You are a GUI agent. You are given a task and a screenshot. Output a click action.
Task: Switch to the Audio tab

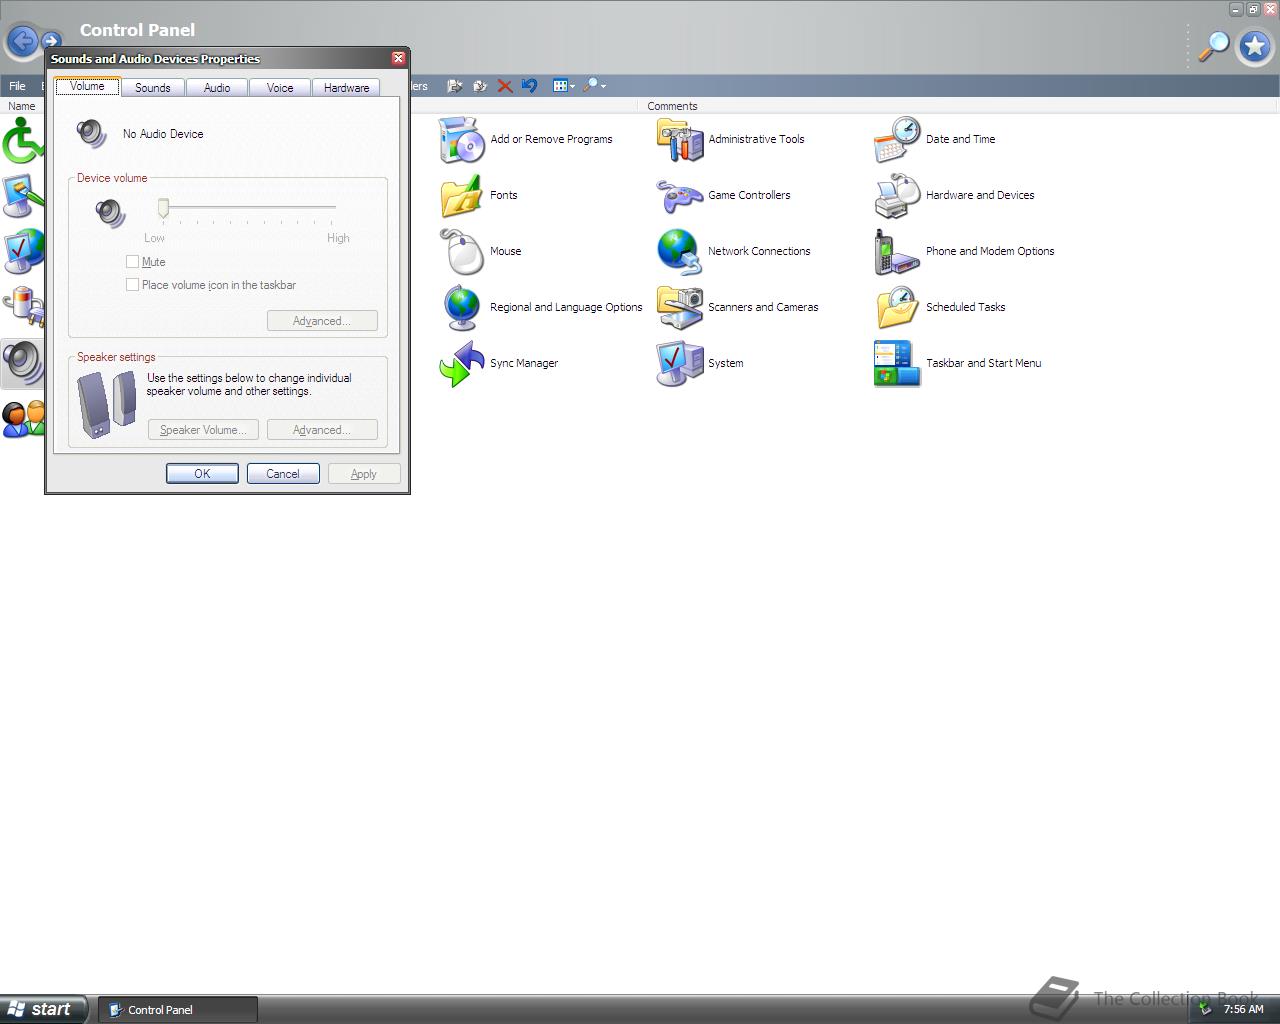(217, 88)
